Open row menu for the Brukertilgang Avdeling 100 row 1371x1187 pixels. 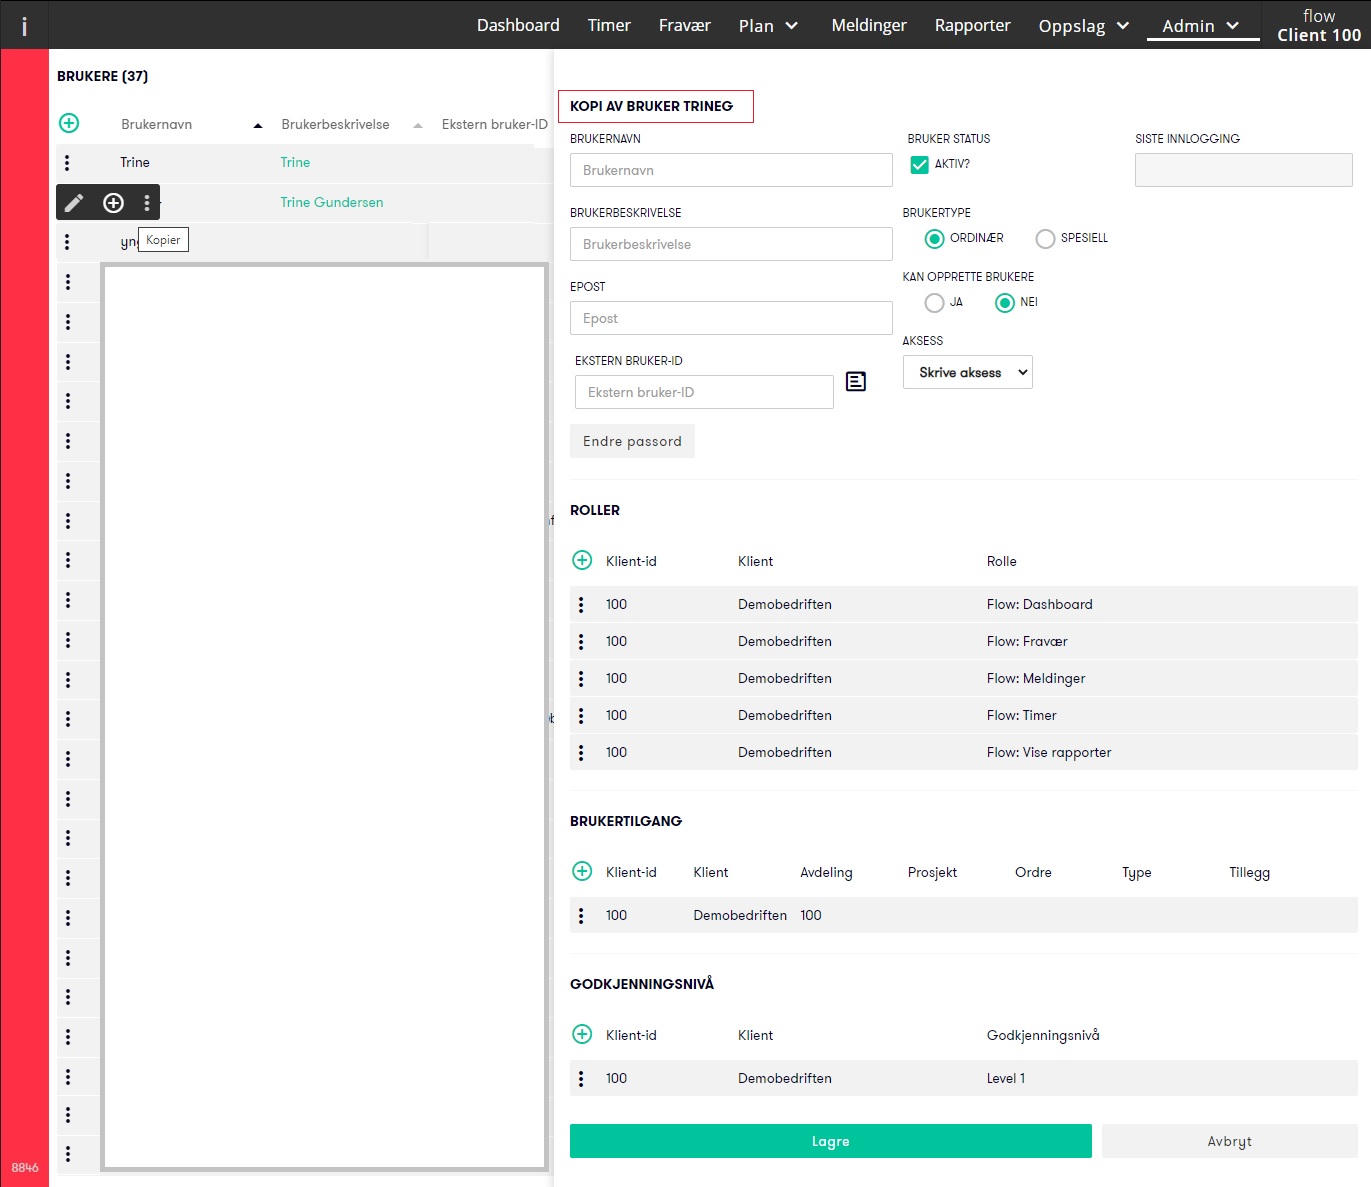(x=581, y=915)
